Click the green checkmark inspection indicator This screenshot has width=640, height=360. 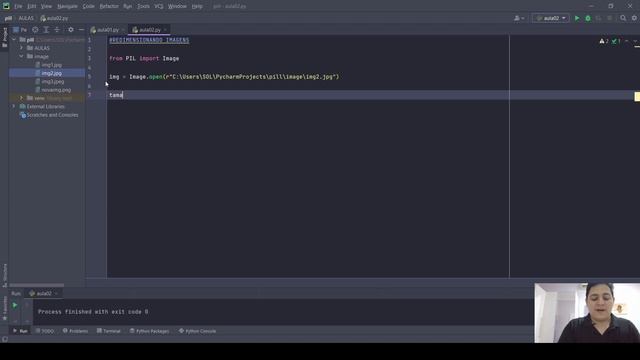[616, 41]
